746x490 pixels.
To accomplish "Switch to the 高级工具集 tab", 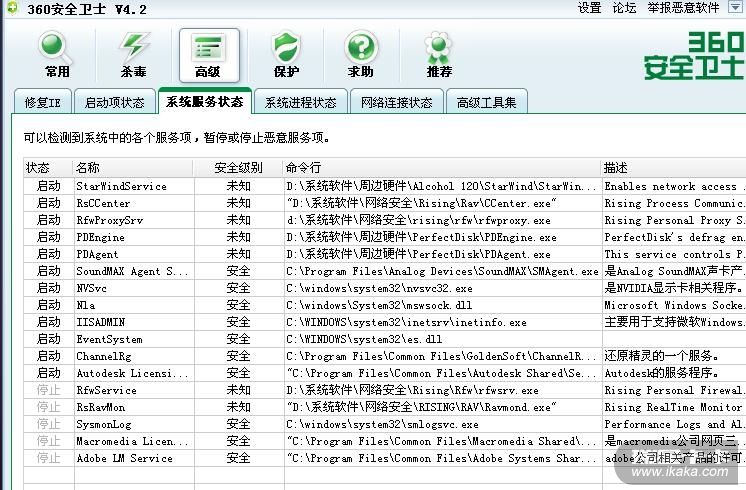I will [487, 102].
